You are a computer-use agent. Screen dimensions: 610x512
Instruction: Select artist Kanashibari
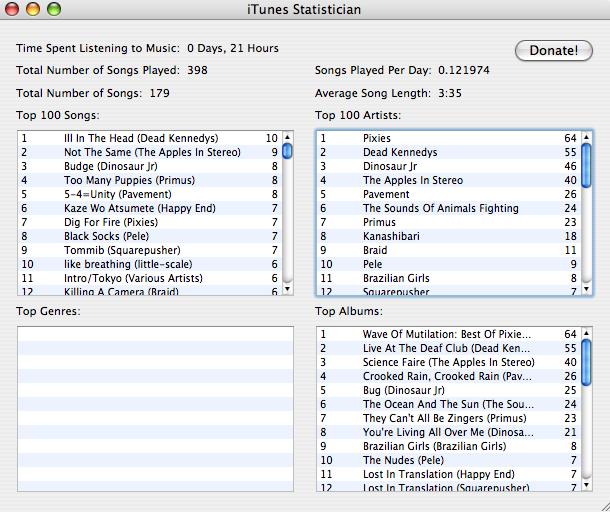coord(449,236)
